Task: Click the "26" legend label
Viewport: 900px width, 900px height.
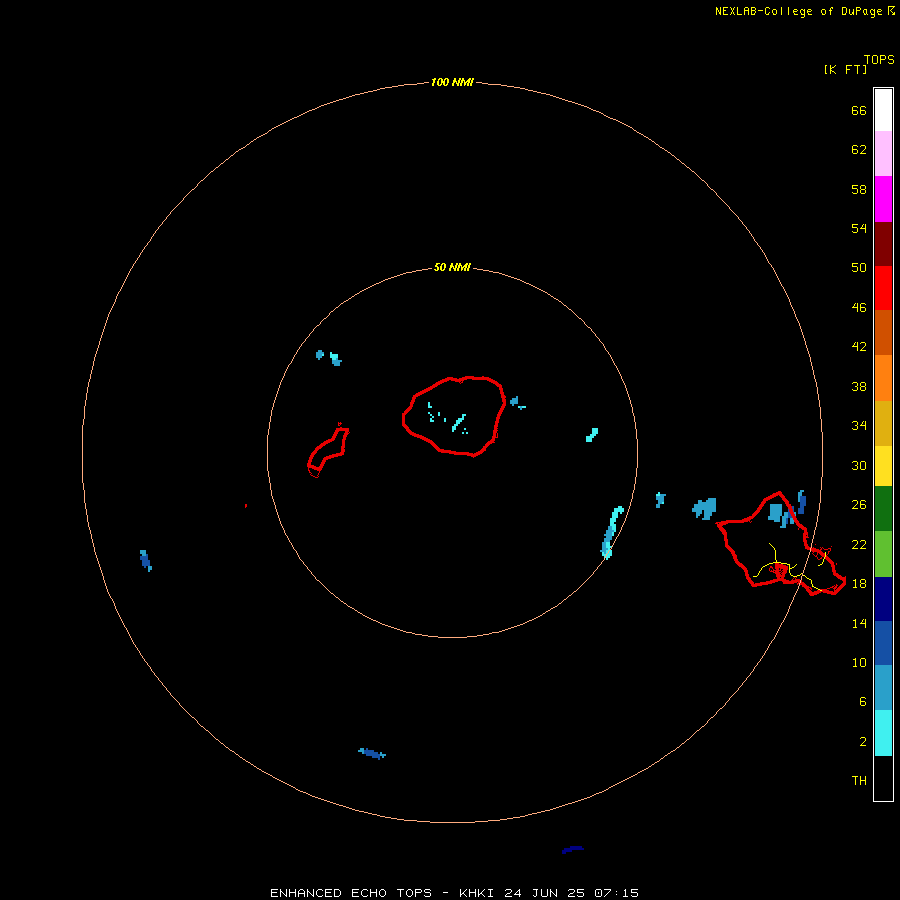Action: [859, 505]
